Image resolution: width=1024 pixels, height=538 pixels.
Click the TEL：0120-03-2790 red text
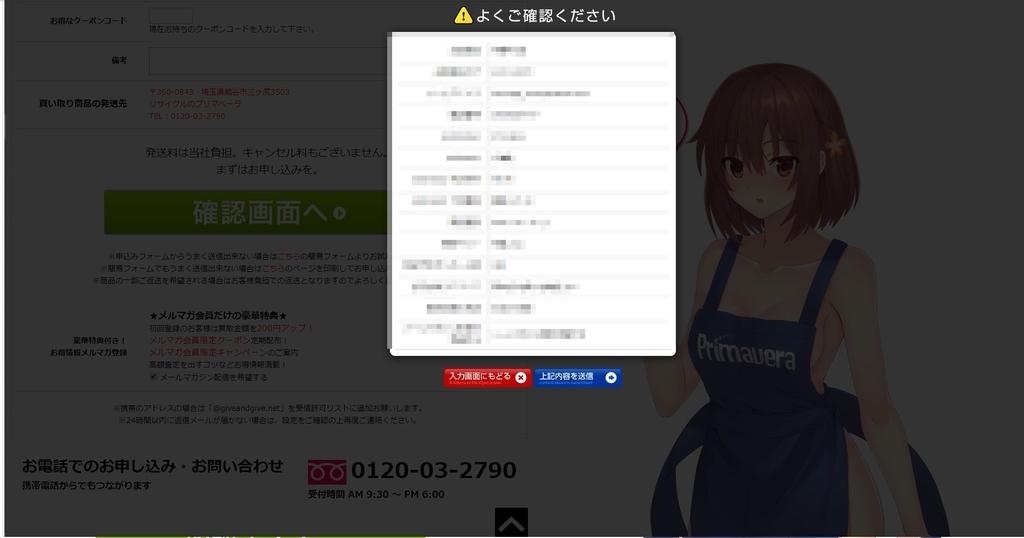point(187,116)
